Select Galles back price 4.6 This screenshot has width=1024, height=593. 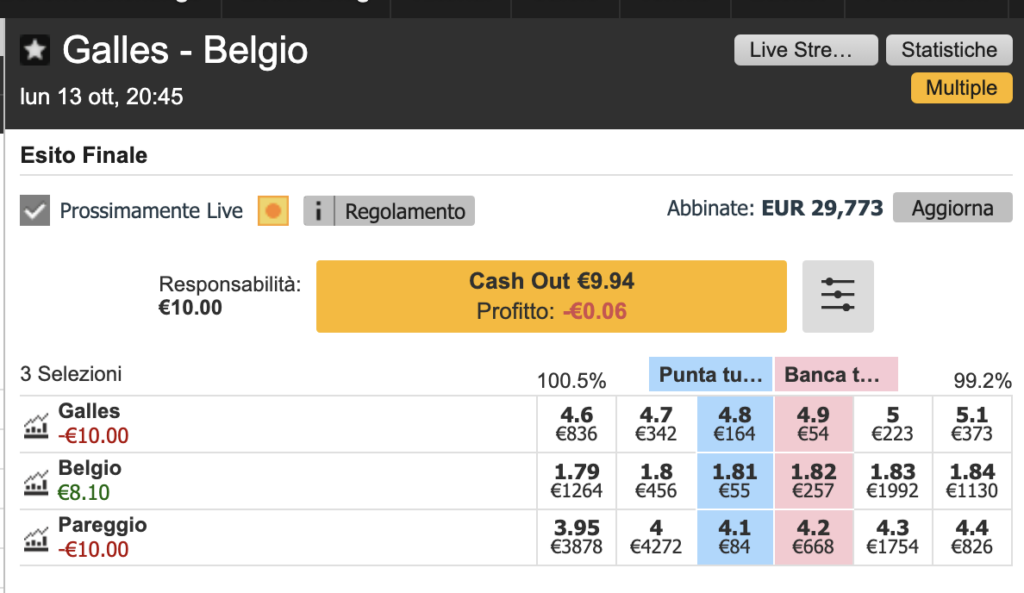click(x=576, y=424)
